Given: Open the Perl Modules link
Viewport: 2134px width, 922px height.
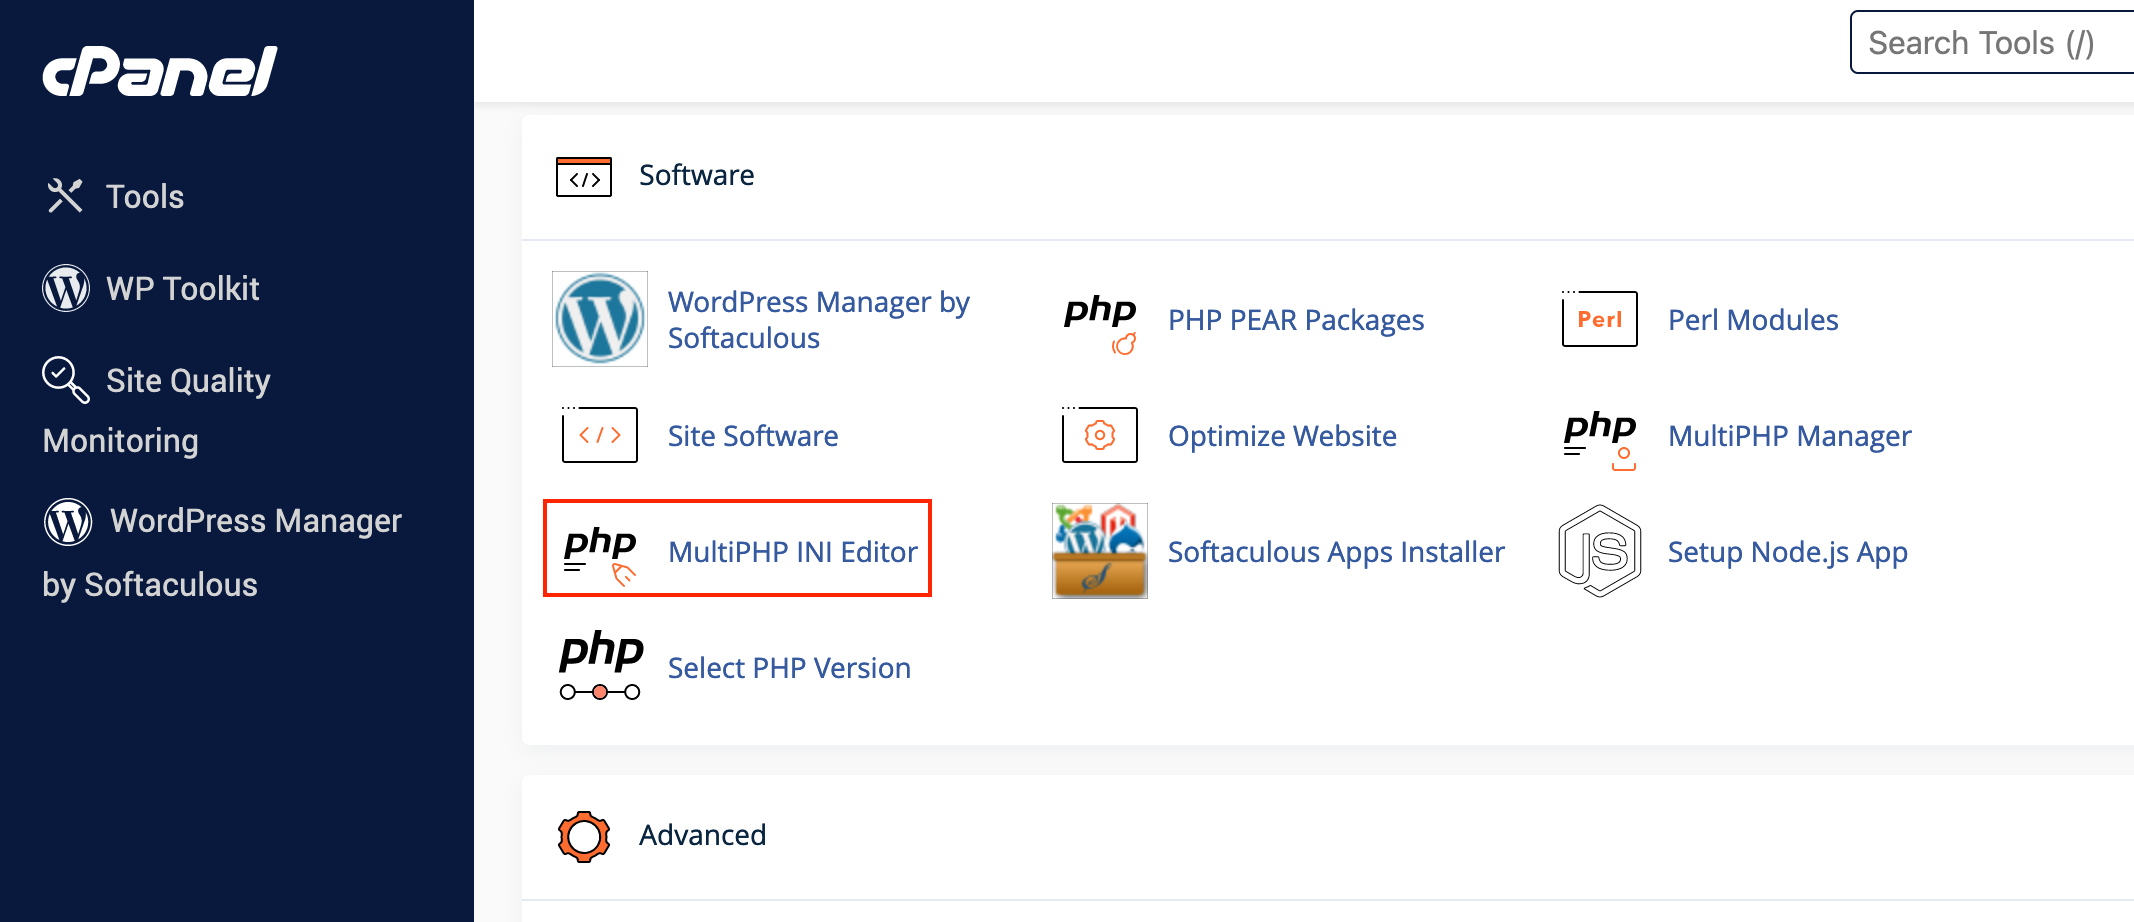Looking at the screenshot, I should point(1753,320).
